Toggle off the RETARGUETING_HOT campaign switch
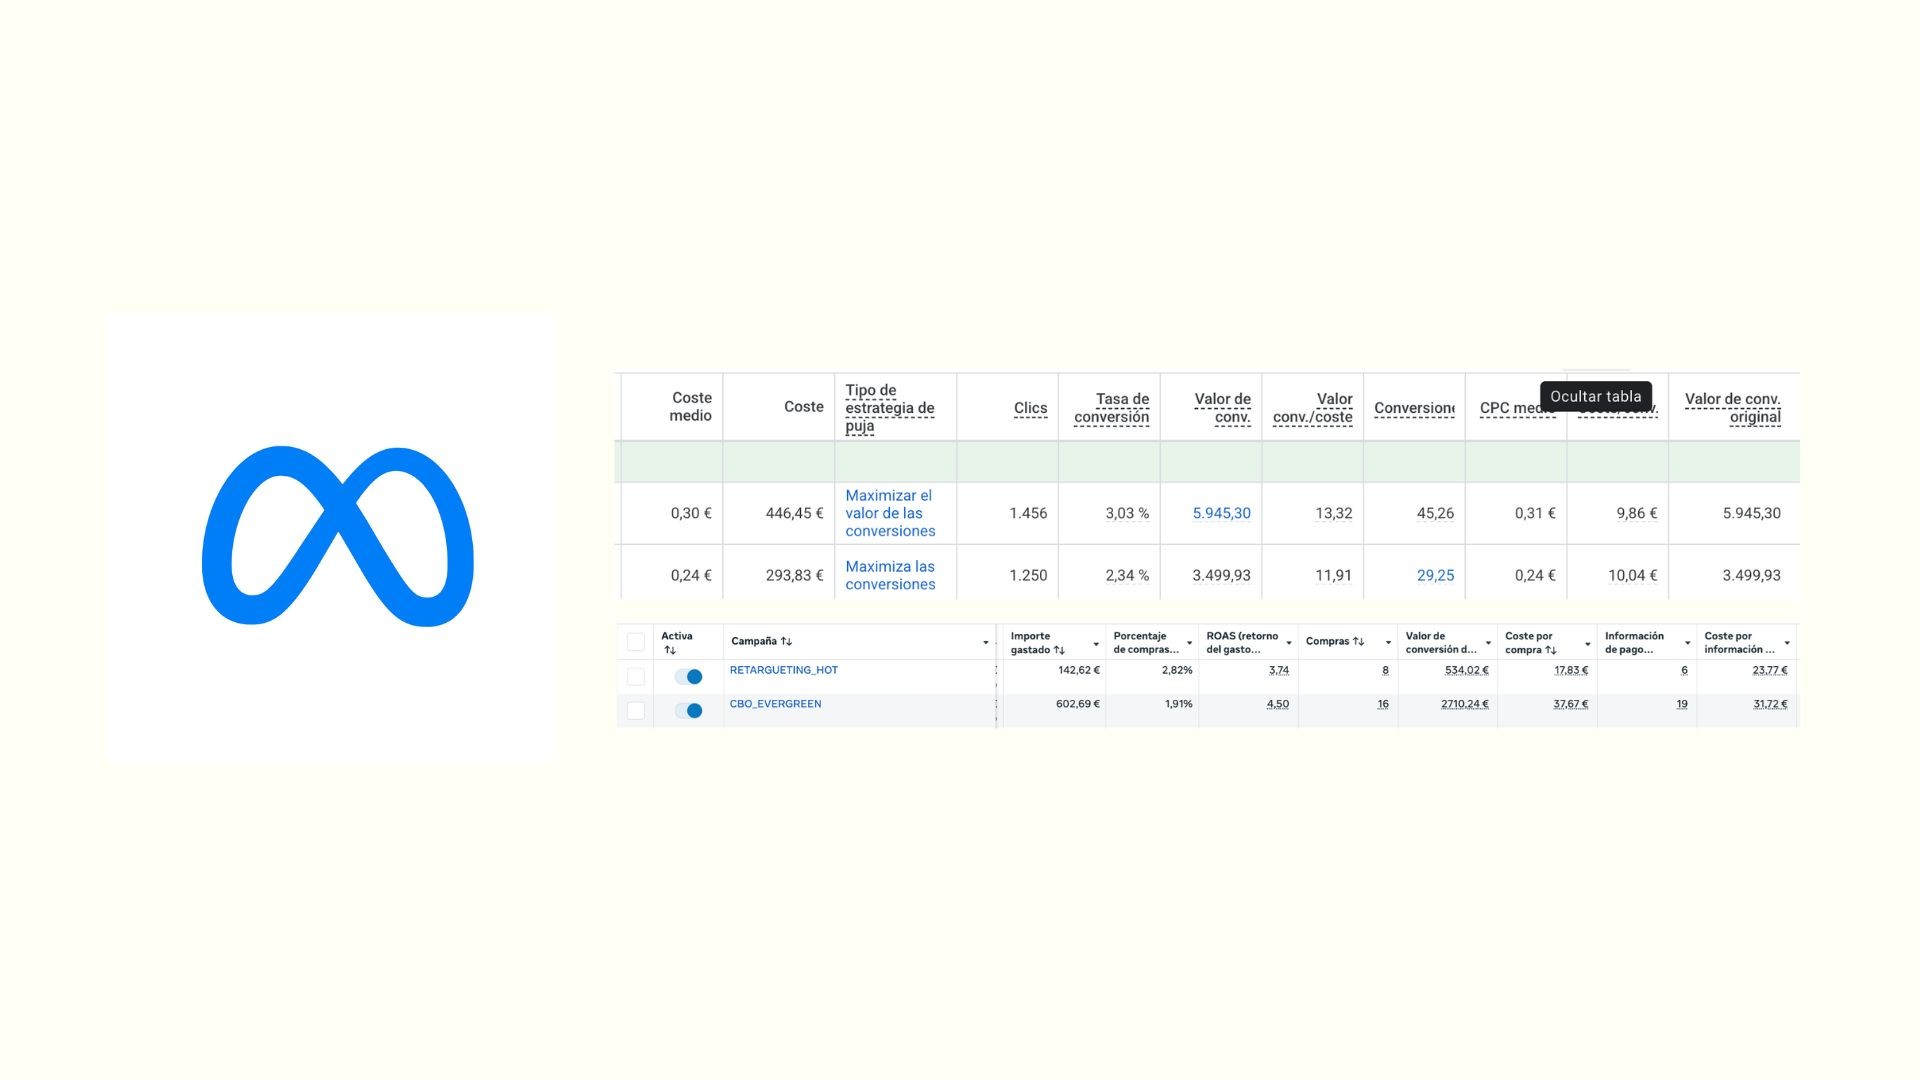Image resolution: width=1920 pixels, height=1080 pixels. [688, 677]
